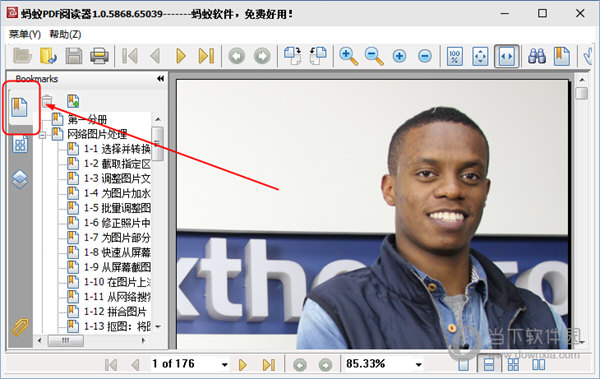Click the bookmark icon in top toolbar
Viewport: 600px width, 379px height.
click(562, 56)
